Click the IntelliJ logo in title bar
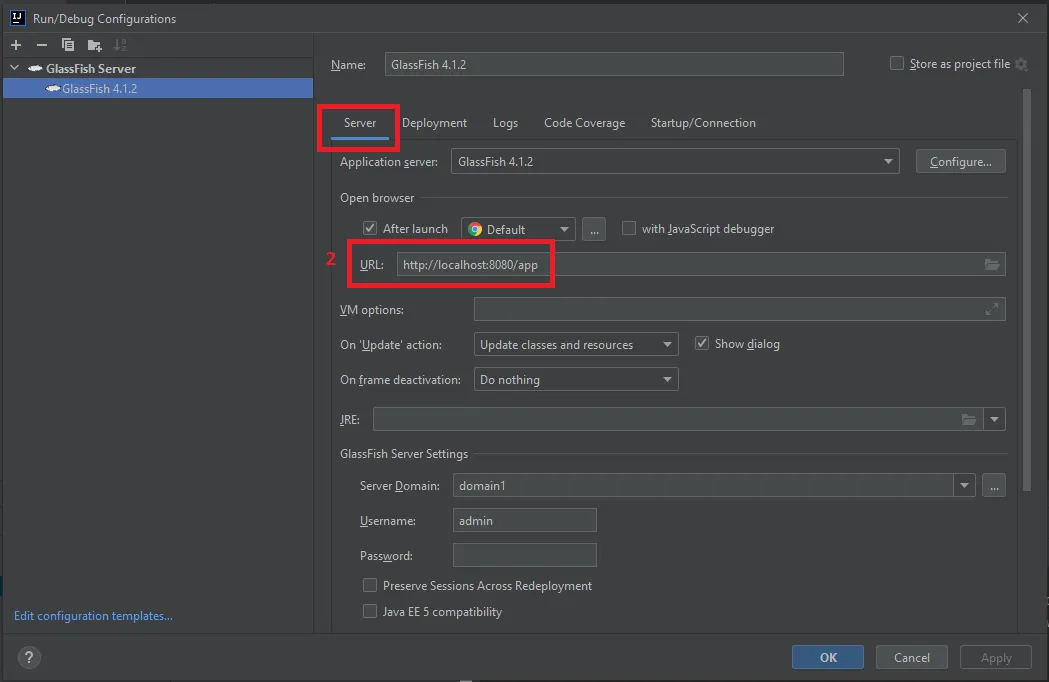The width and height of the screenshot is (1049, 682). click(x=17, y=18)
